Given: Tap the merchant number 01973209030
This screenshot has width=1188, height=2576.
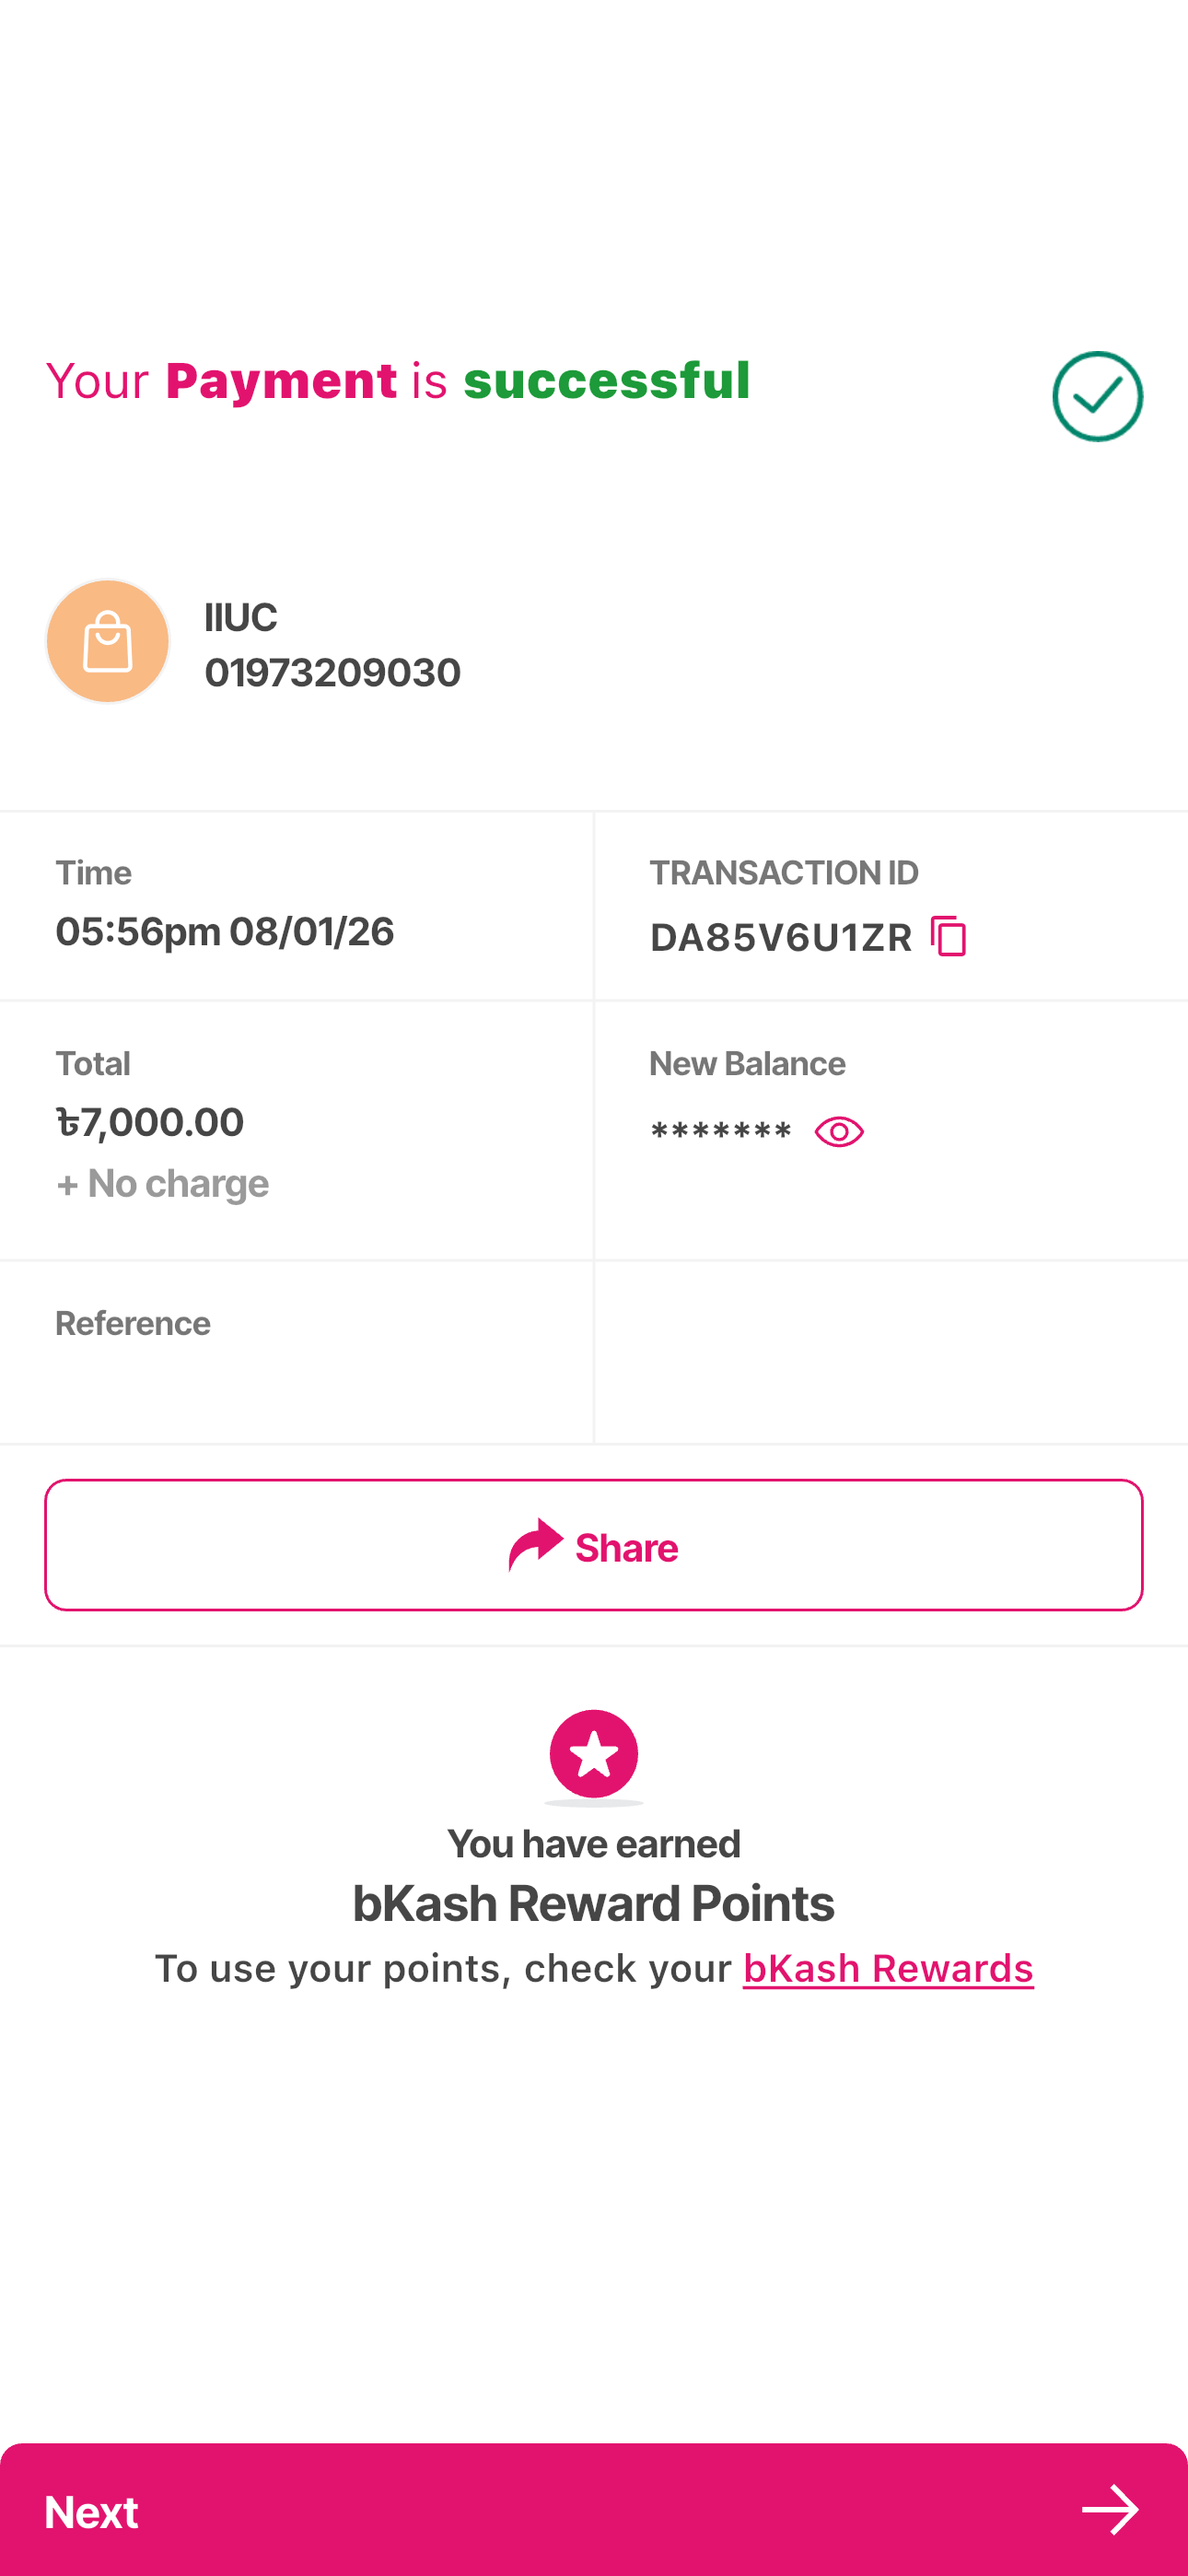Looking at the screenshot, I should (x=332, y=673).
